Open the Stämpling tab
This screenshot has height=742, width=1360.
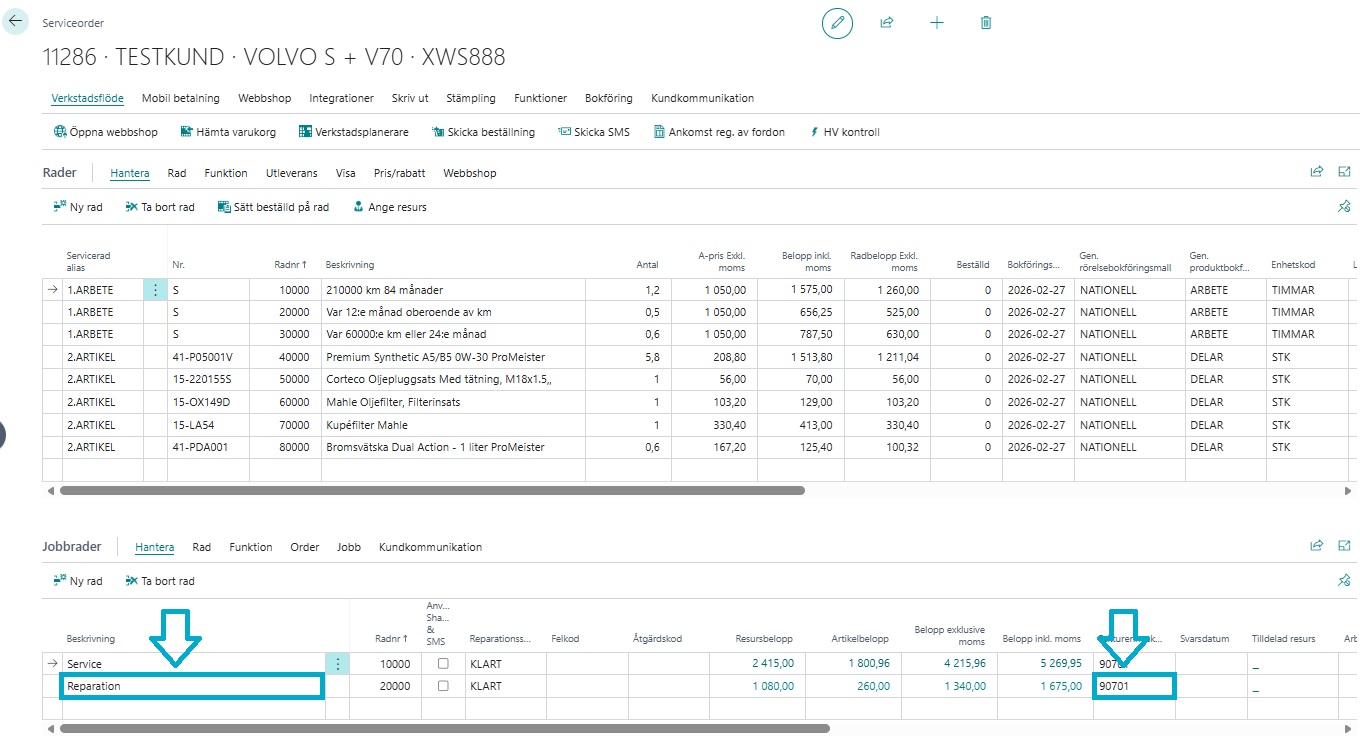[470, 98]
